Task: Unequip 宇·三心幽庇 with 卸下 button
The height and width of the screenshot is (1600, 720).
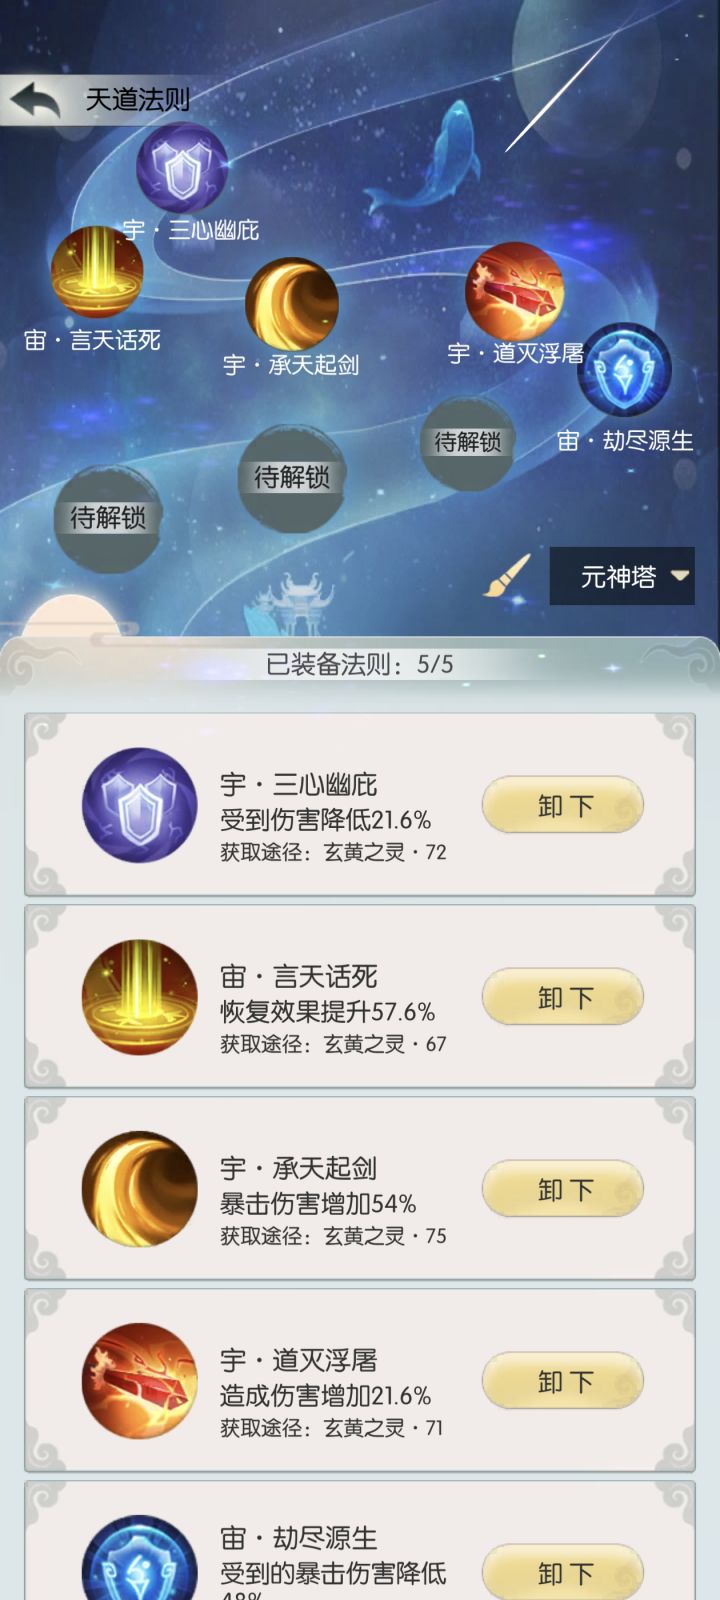Action: [563, 806]
